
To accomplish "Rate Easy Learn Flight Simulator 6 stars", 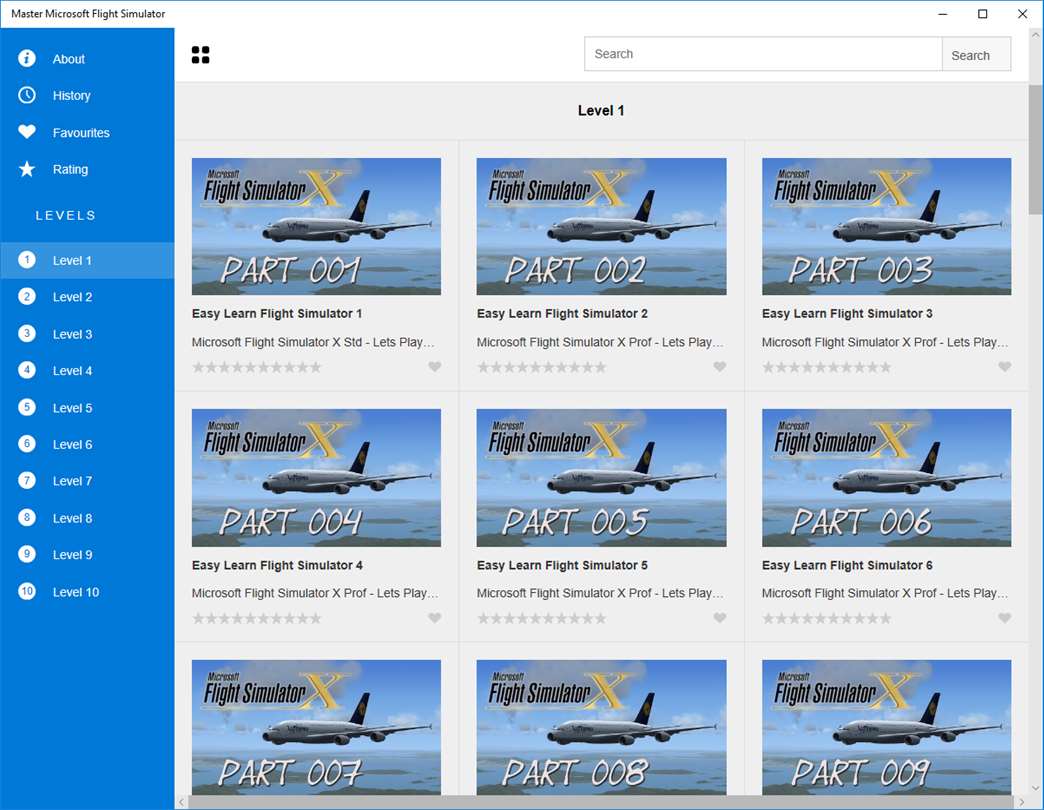I will 827,619.
